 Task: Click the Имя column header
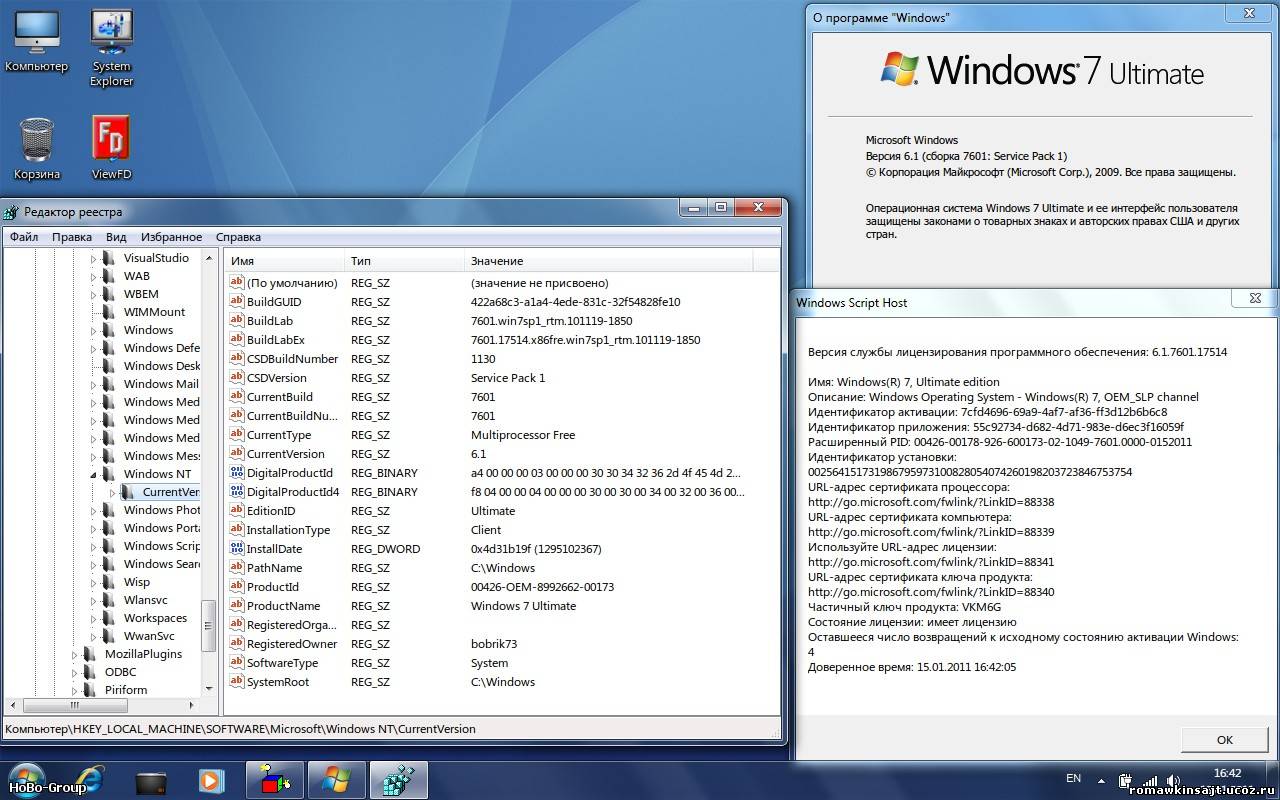(285, 261)
